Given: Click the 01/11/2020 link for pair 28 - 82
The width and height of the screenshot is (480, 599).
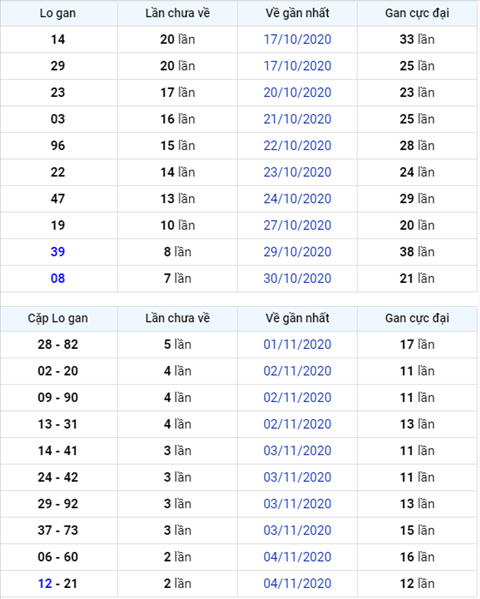Looking at the screenshot, I should tap(297, 344).
